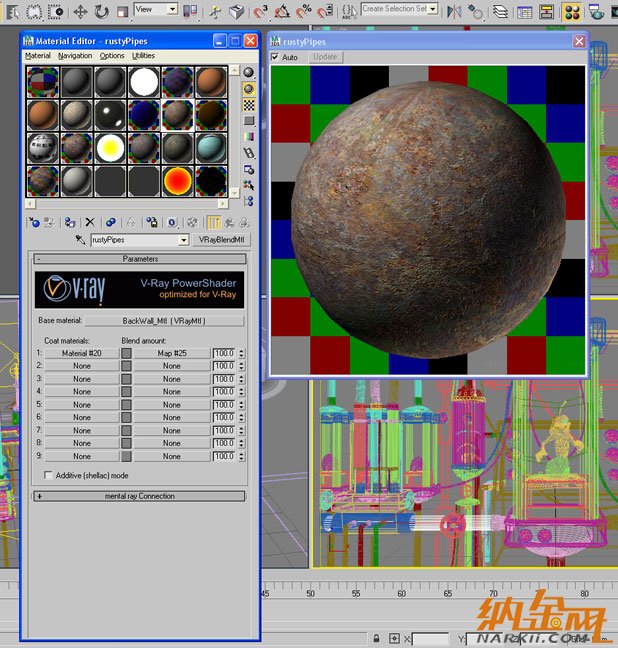Click coat 7 blend color swatch

click(126, 430)
